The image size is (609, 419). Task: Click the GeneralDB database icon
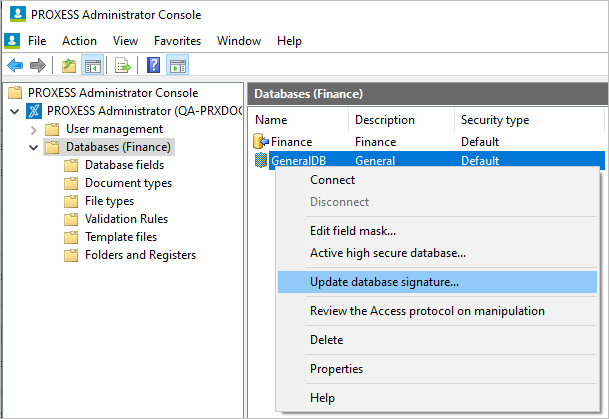pos(261,160)
